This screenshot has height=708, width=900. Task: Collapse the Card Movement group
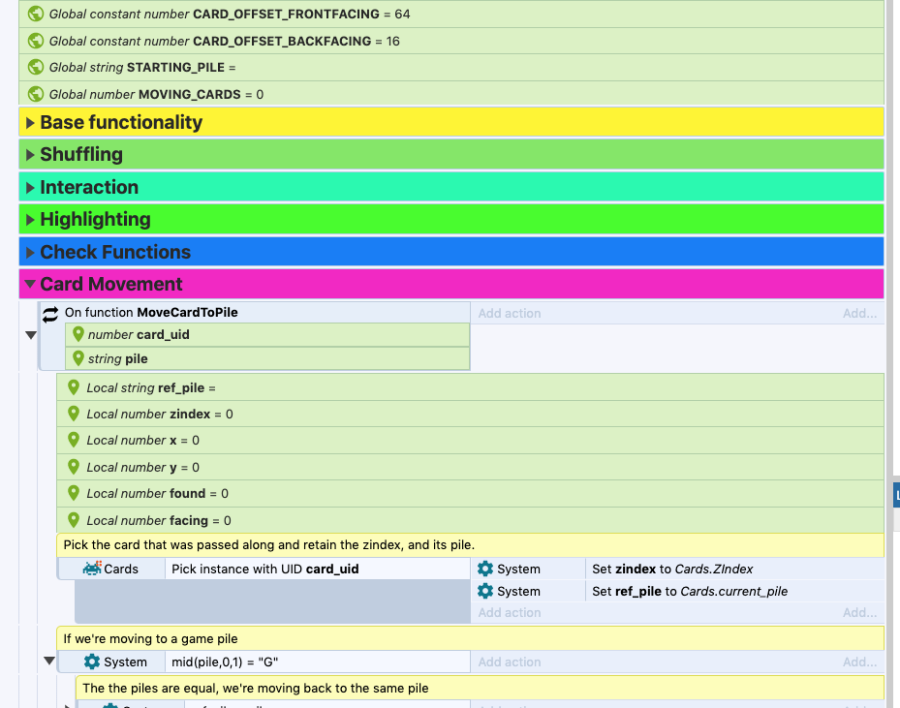(30, 285)
